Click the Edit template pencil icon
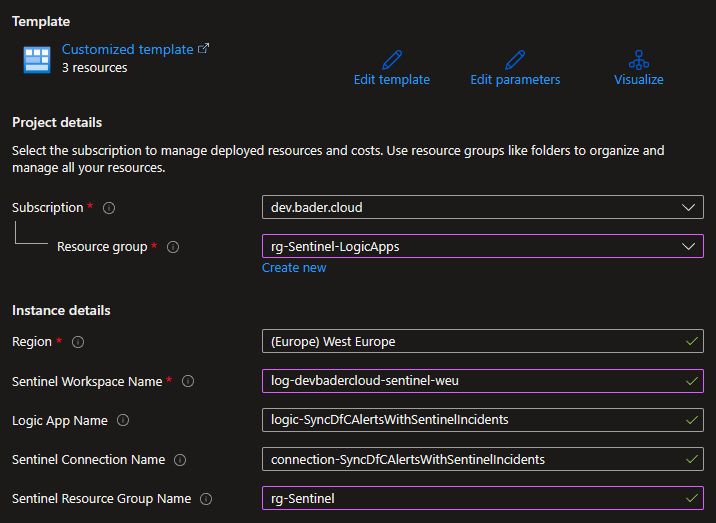This screenshot has height=523, width=716. [x=392, y=60]
